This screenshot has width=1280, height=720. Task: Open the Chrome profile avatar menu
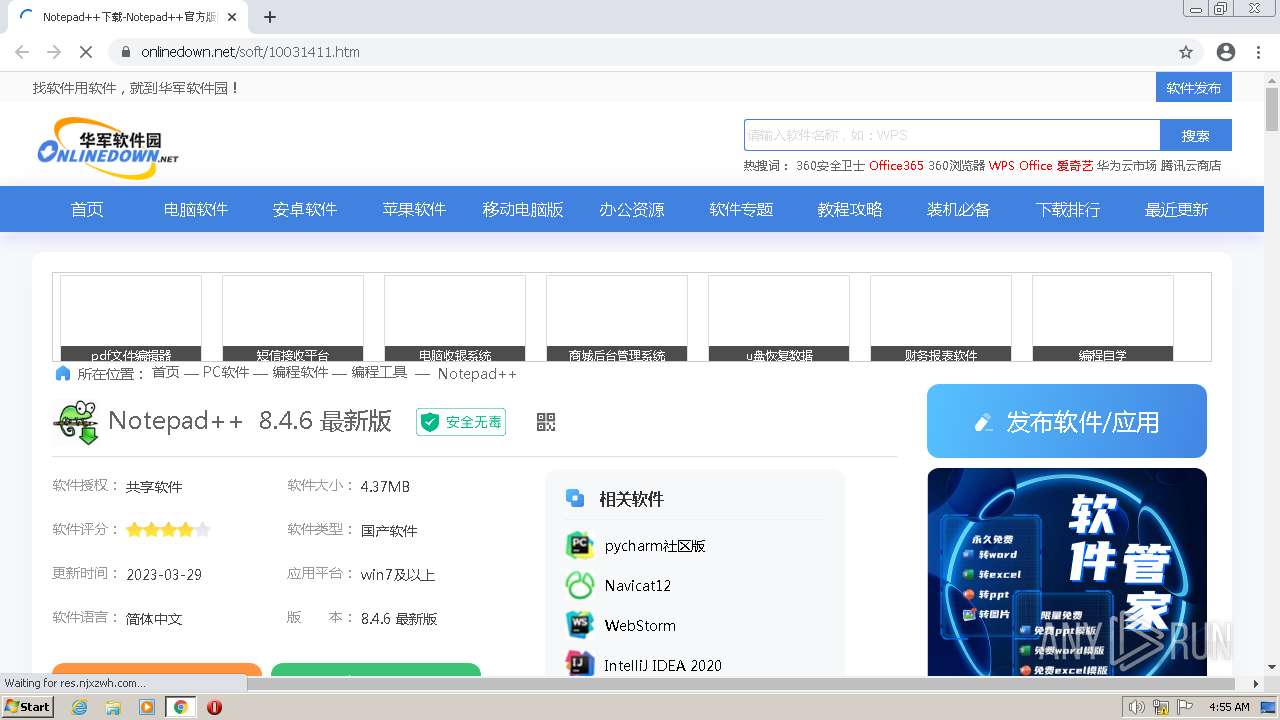1226,52
